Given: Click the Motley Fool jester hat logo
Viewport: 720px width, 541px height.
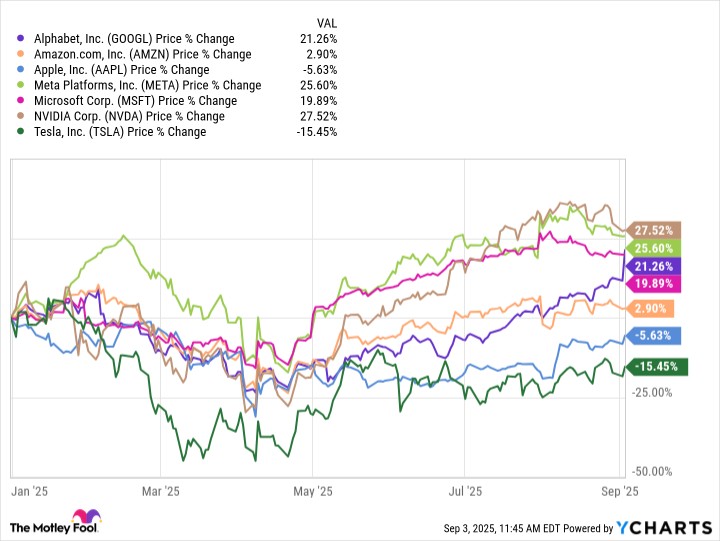Looking at the screenshot, I should pyautogui.click(x=86, y=516).
